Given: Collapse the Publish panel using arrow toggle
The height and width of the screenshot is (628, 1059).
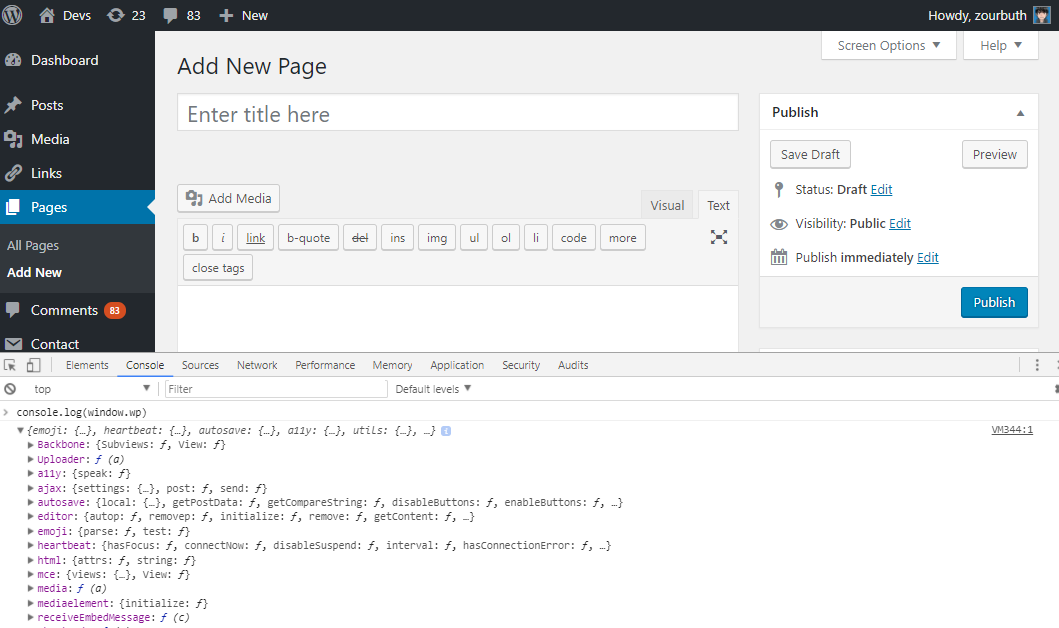Looking at the screenshot, I should click(x=1020, y=113).
